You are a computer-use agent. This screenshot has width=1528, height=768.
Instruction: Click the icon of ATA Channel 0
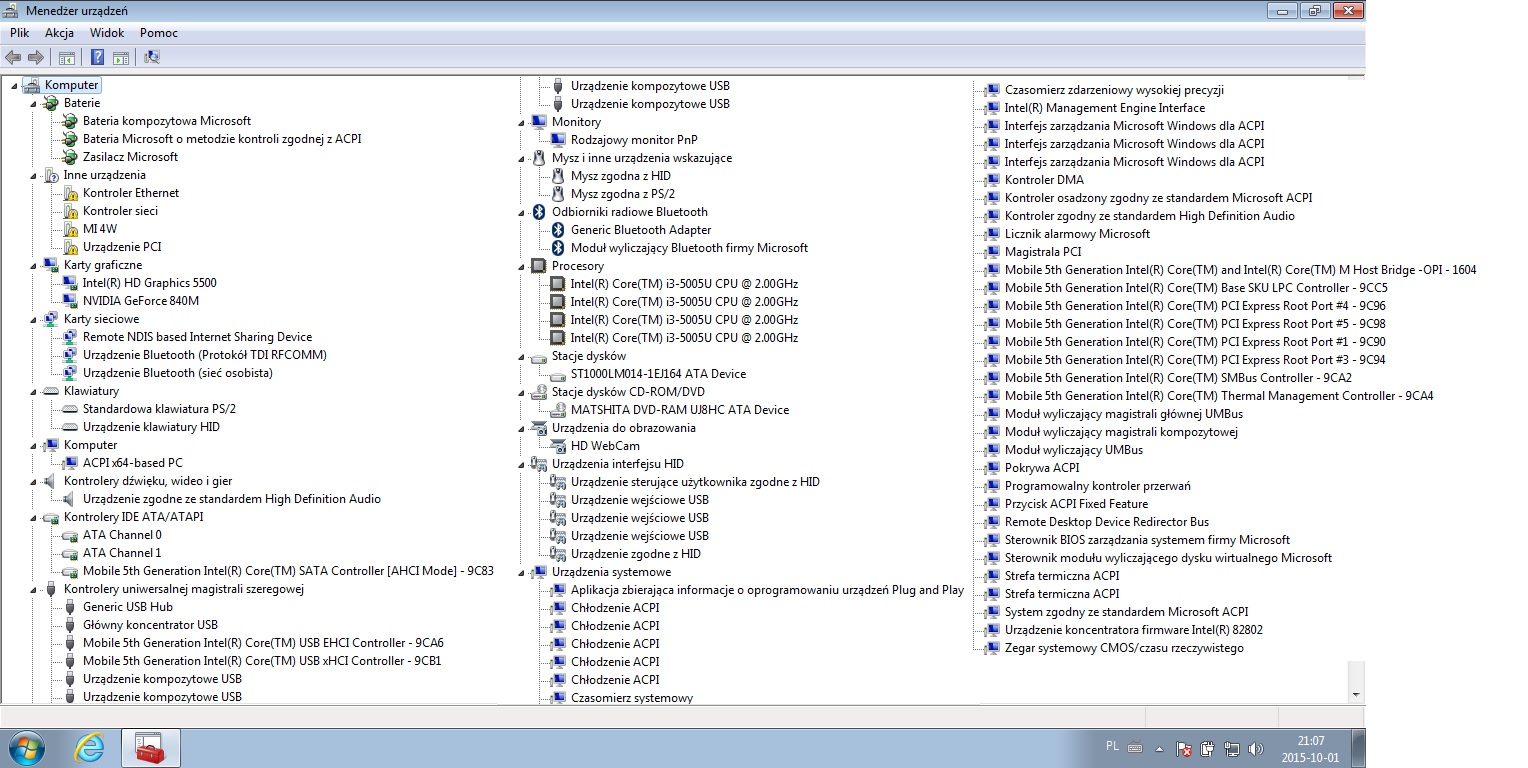coord(70,535)
